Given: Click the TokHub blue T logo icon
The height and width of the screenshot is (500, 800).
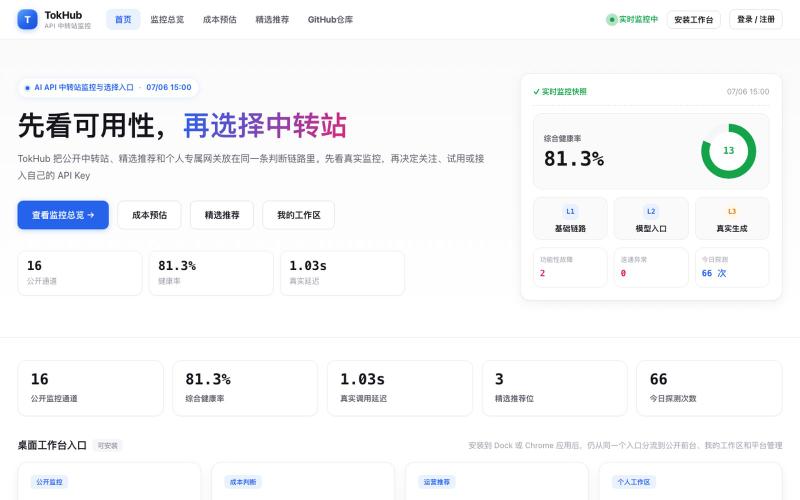Looking at the screenshot, I should (x=28, y=20).
